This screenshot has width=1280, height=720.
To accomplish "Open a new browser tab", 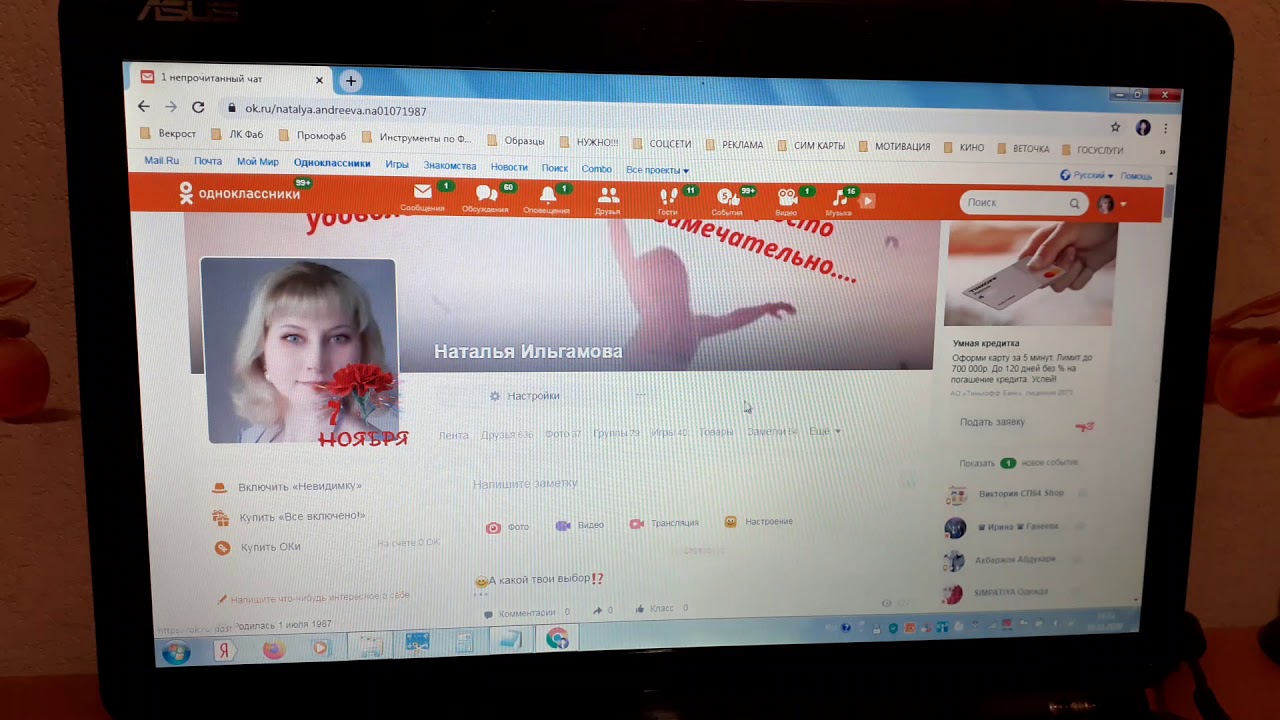I will tap(350, 81).
